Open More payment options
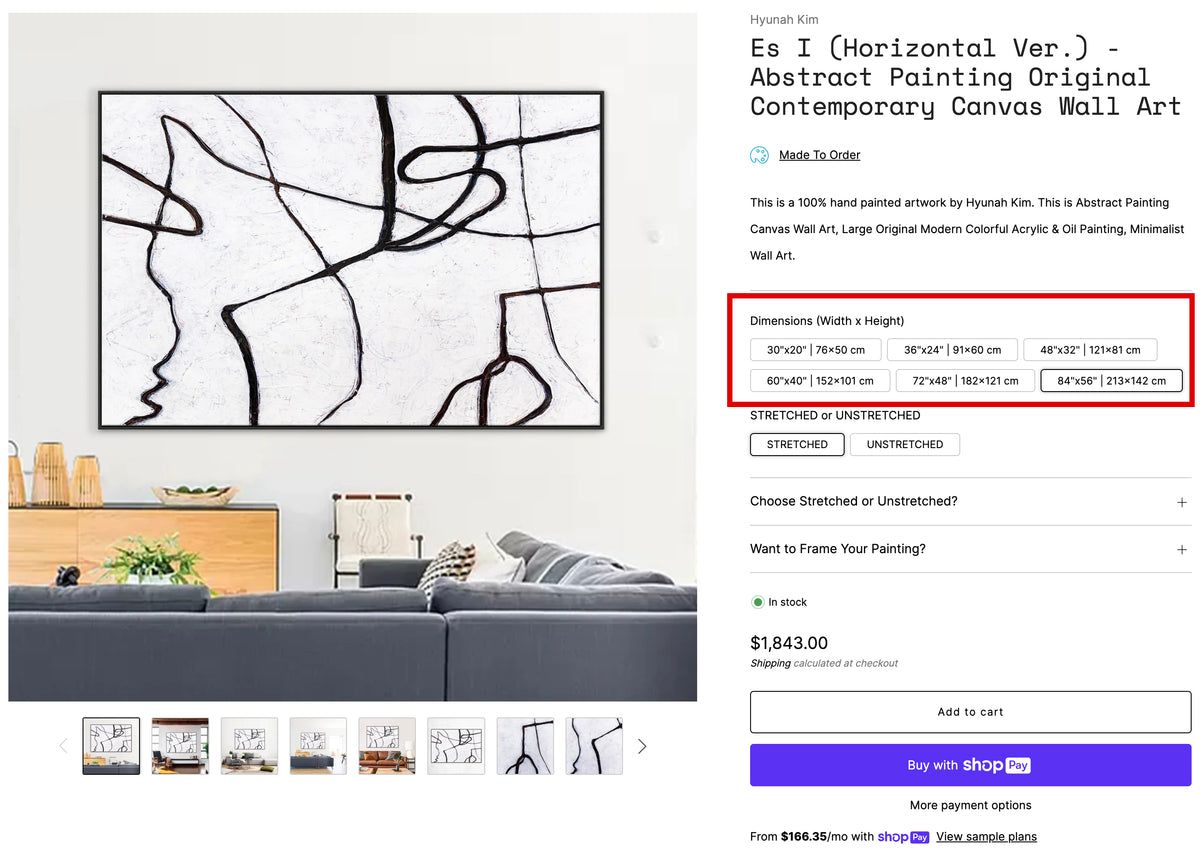The width and height of the screenshot is (1200, 860). [x=970, y=805]
